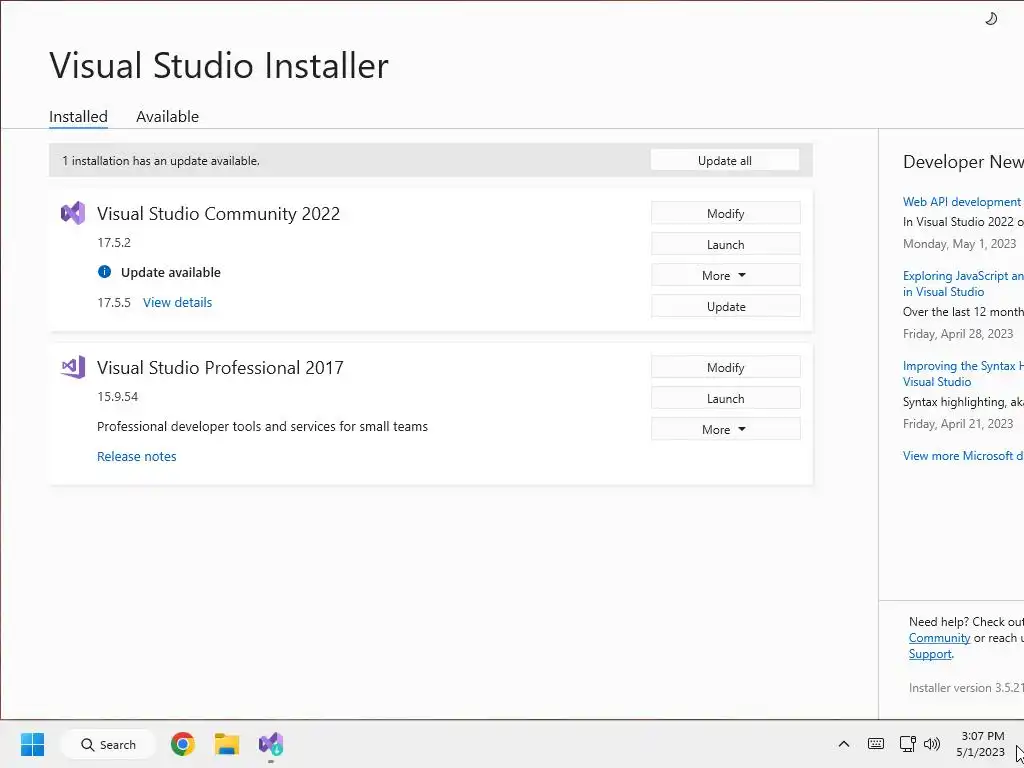Click the blue update info icon
The height and width of the screenshot is (768, 1024).
pyautogui.click(x=104, y=272)
